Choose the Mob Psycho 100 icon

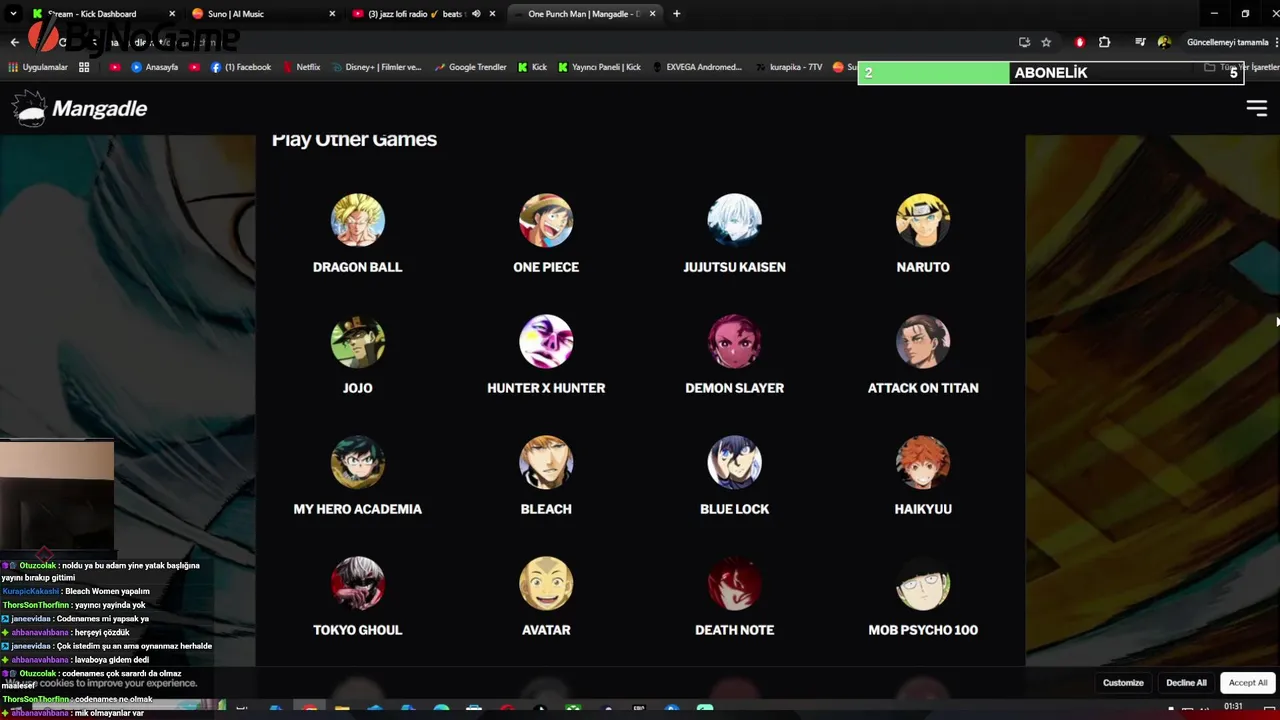click(x=923, y=583)
